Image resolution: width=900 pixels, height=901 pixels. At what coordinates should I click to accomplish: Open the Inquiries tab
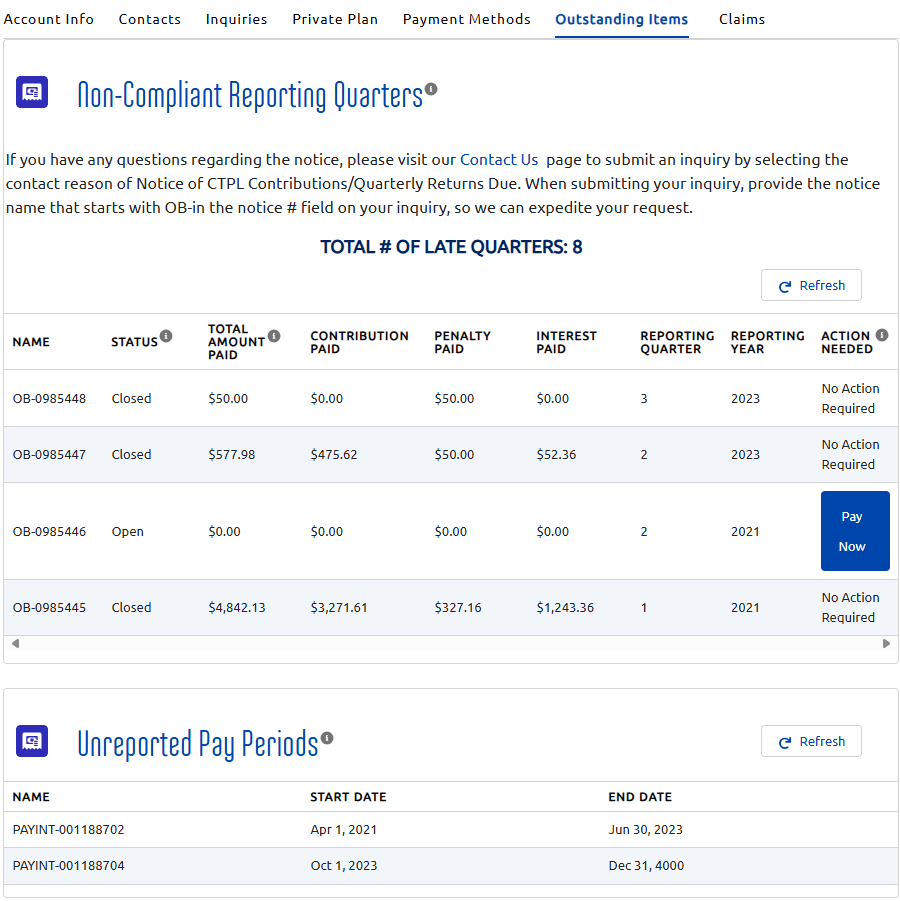(236, 18)
